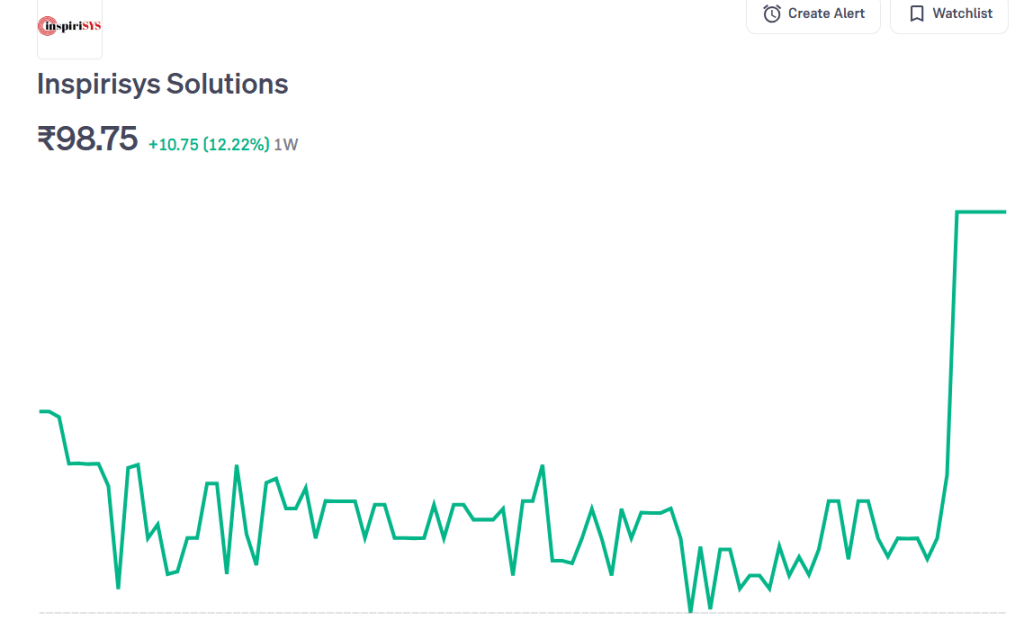Image resolution: width=1024 pixels, height=621 pixels.
Task: Click the ₹98.75 share price
Action: point(87,139)
